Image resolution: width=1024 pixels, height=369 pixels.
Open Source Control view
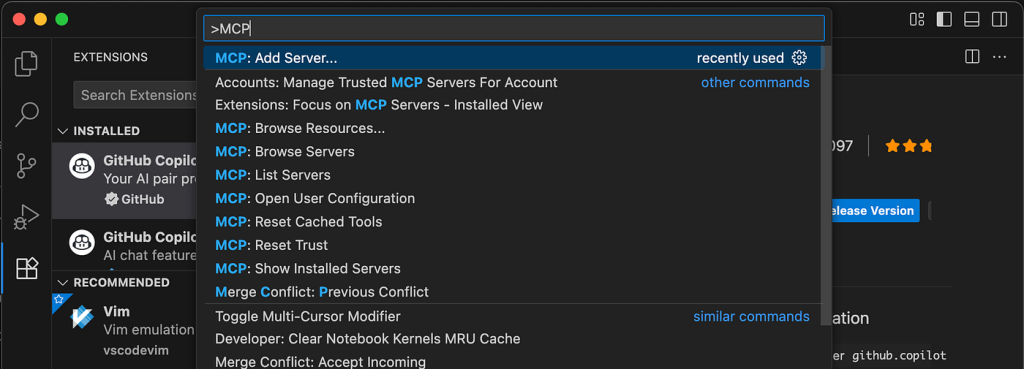(x=26, y=166)
